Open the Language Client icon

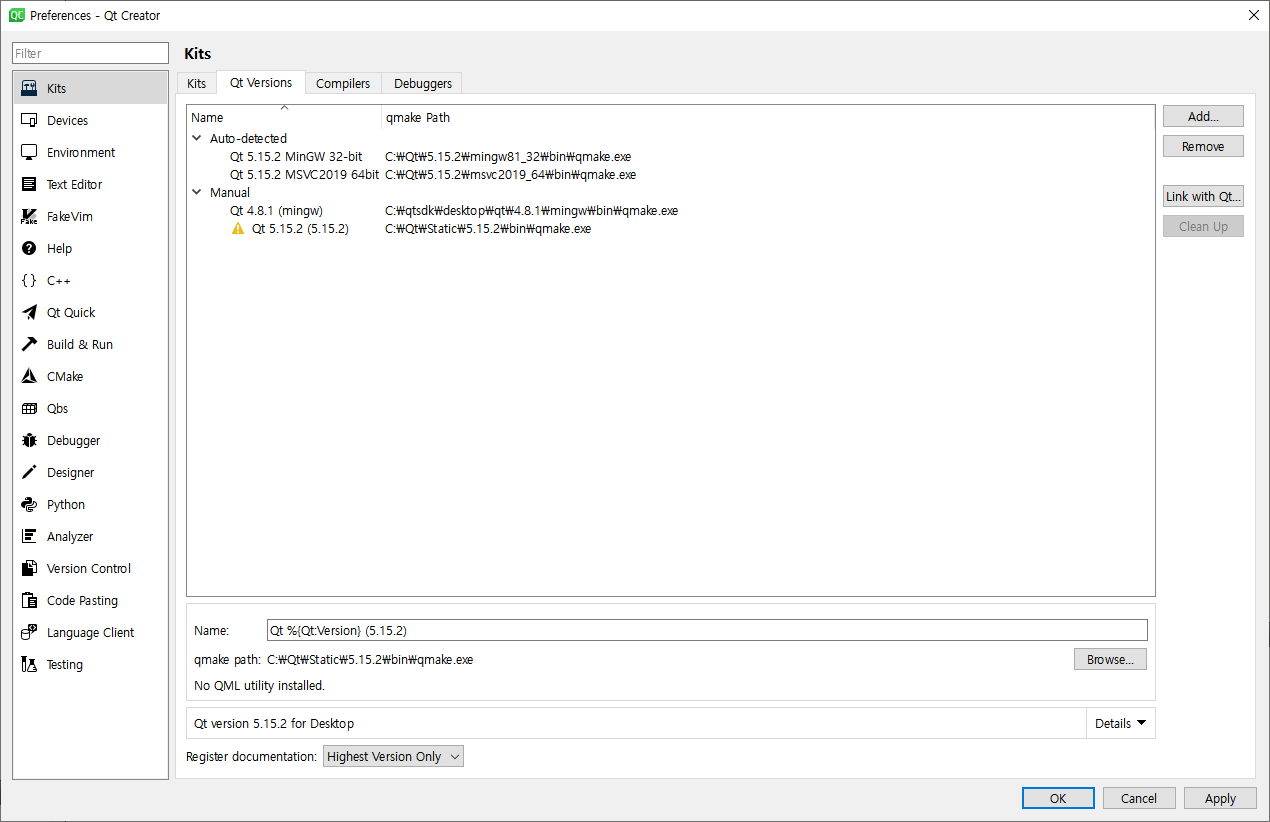click(29, 632)
